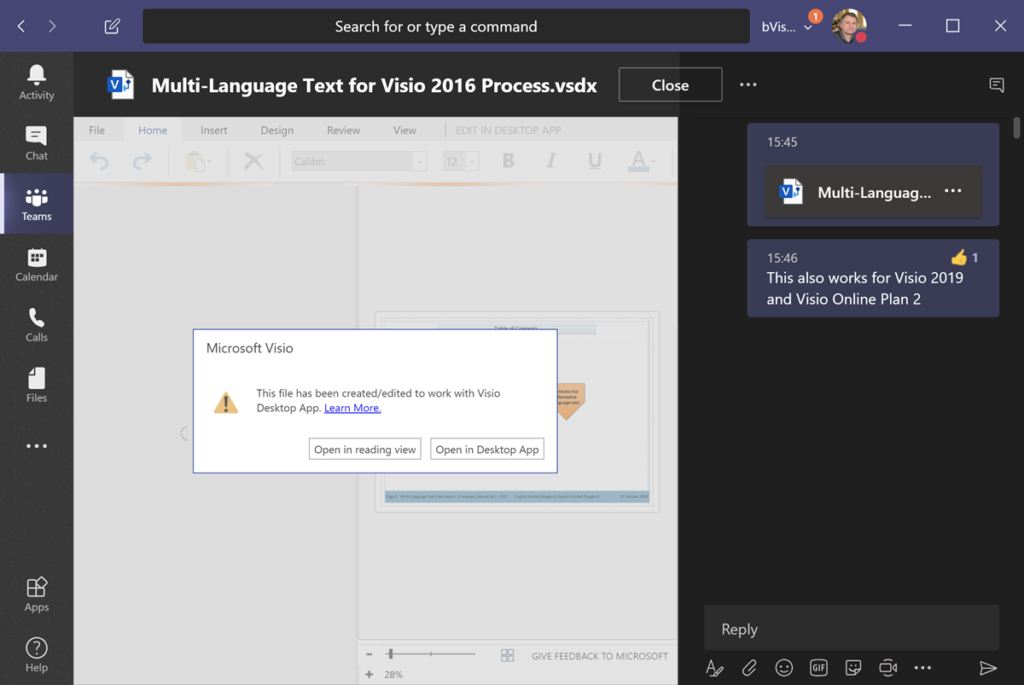This screenshot has height=685, width=1024.
Task: Send the reply with the arrow icon
Action: point(989,668)
